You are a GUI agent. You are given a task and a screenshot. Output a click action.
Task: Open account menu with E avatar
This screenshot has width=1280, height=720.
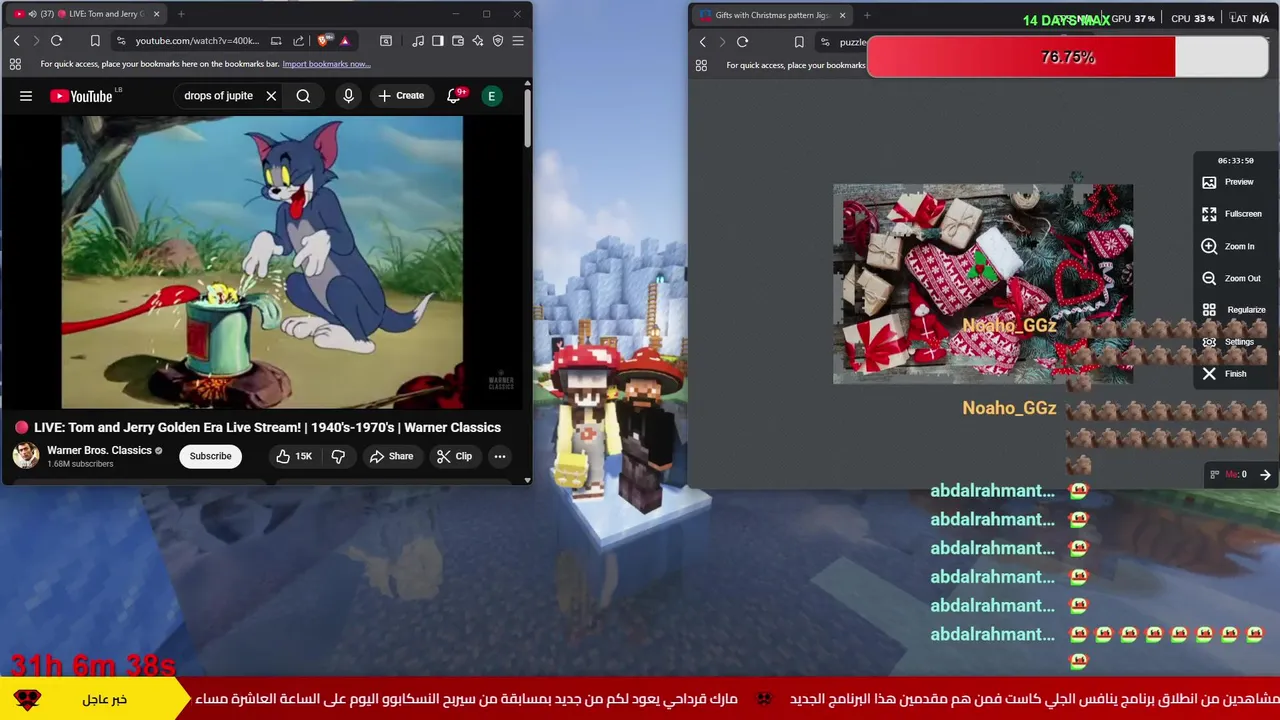point(491,96)
